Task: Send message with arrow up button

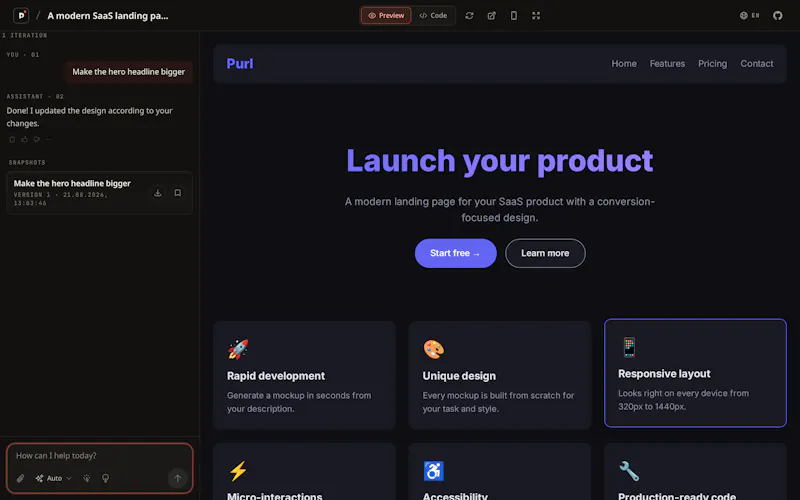Action: (x=178, y=479)
